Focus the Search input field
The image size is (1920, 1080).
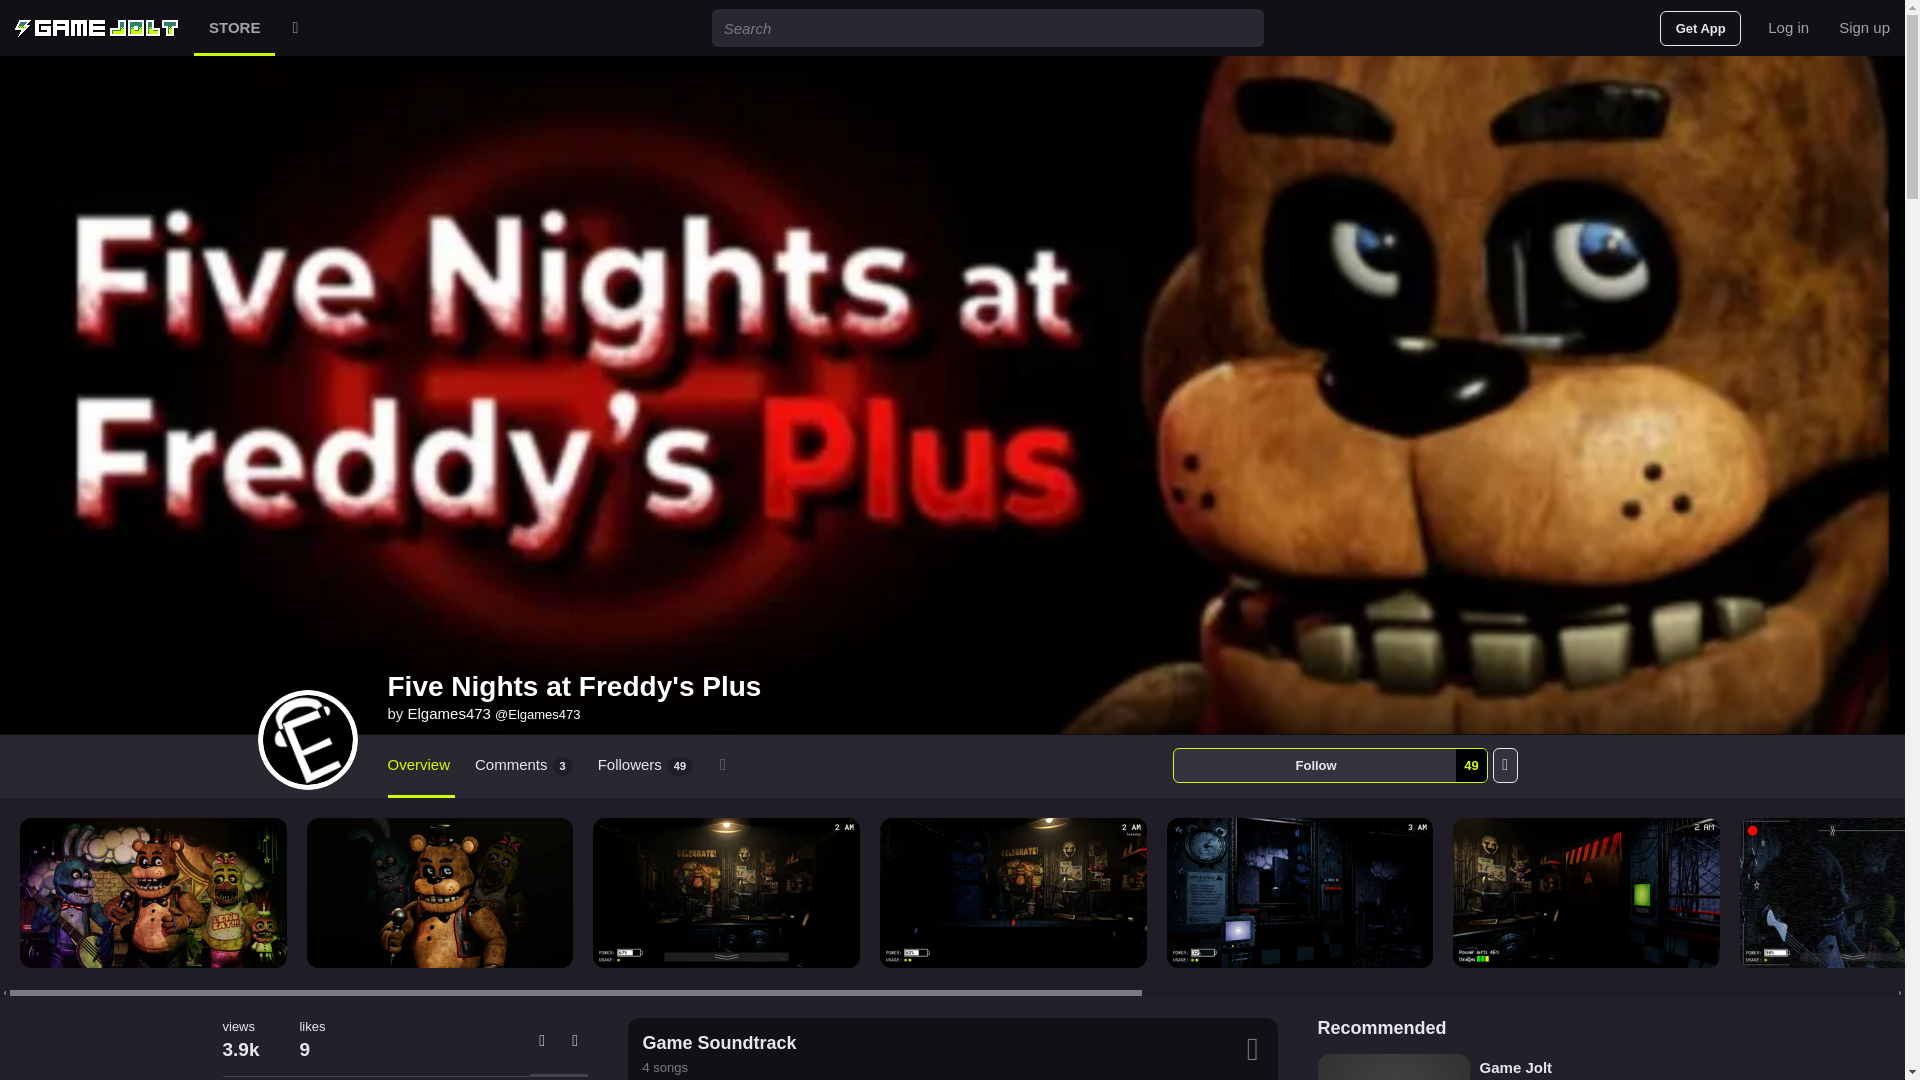[x=987, y=28]
